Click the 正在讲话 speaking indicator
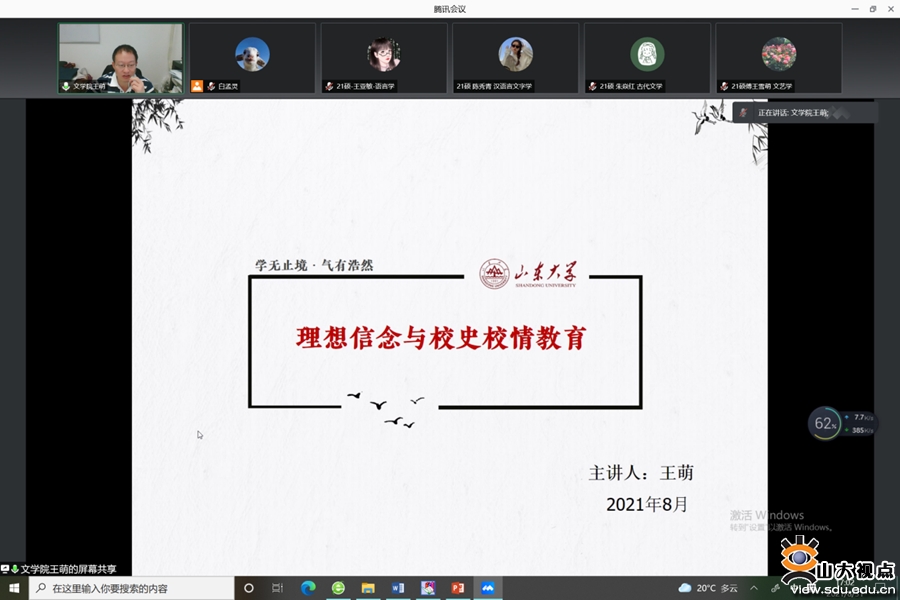 [x=805, y=113]
